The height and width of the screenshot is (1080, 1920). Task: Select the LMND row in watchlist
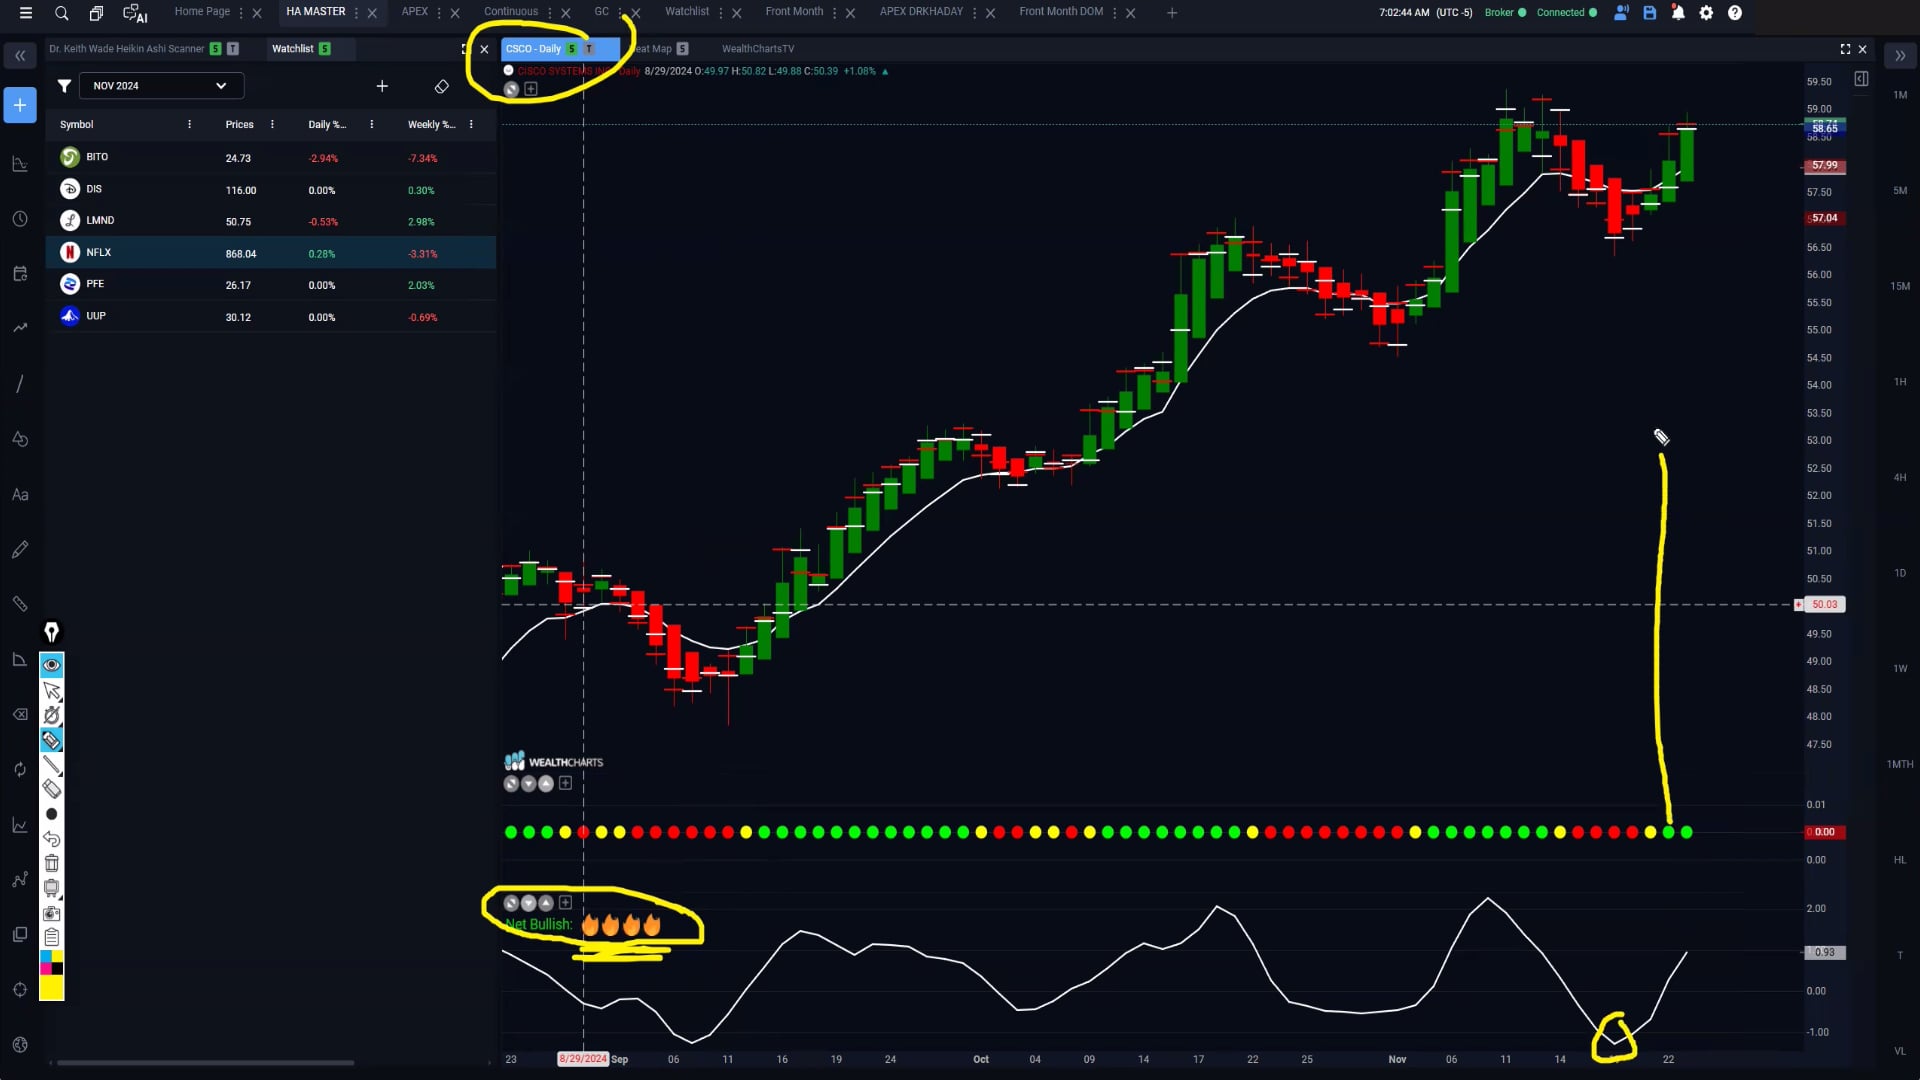point(271,221)
